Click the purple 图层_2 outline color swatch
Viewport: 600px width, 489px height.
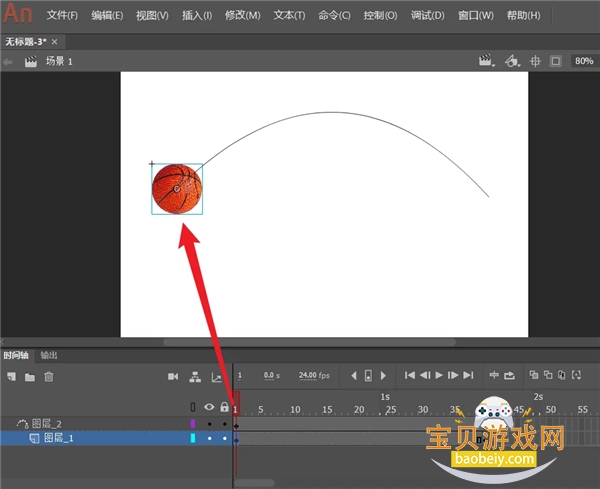pyautogui.click(x=193, y=424)
